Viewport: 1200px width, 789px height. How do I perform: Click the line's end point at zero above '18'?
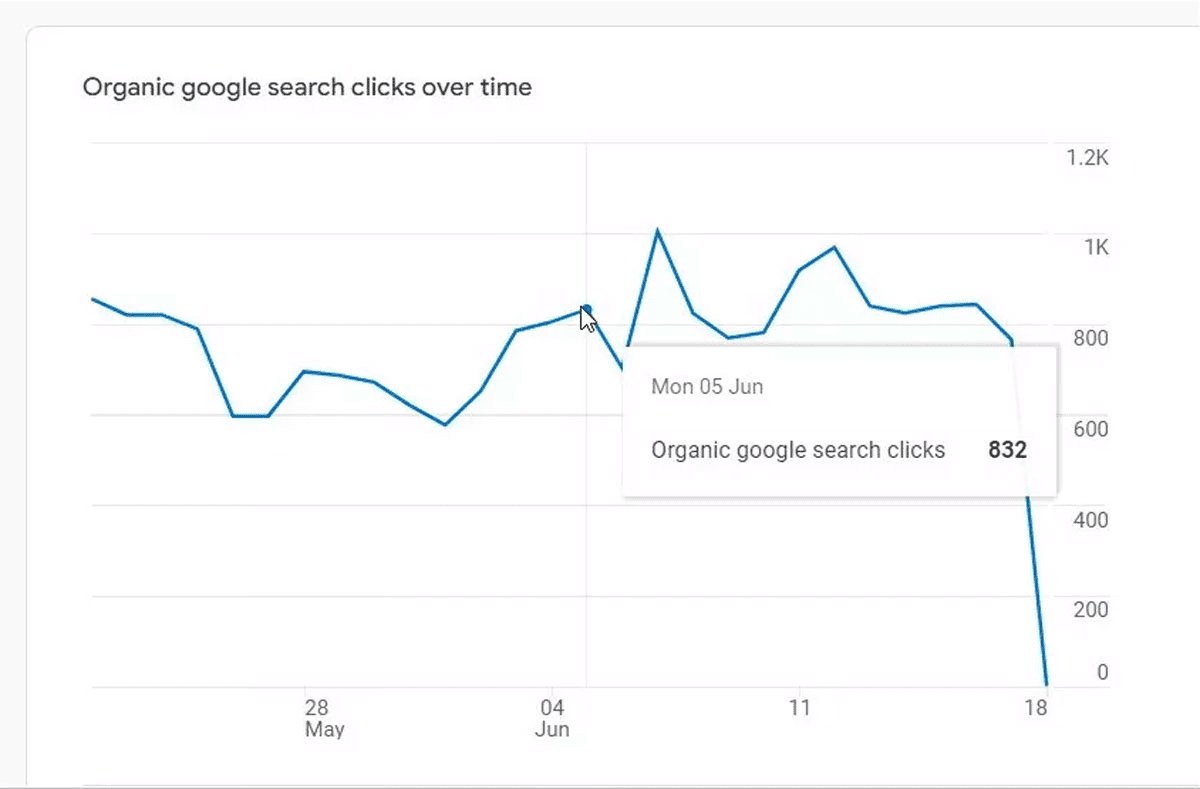coord(1046,685)
